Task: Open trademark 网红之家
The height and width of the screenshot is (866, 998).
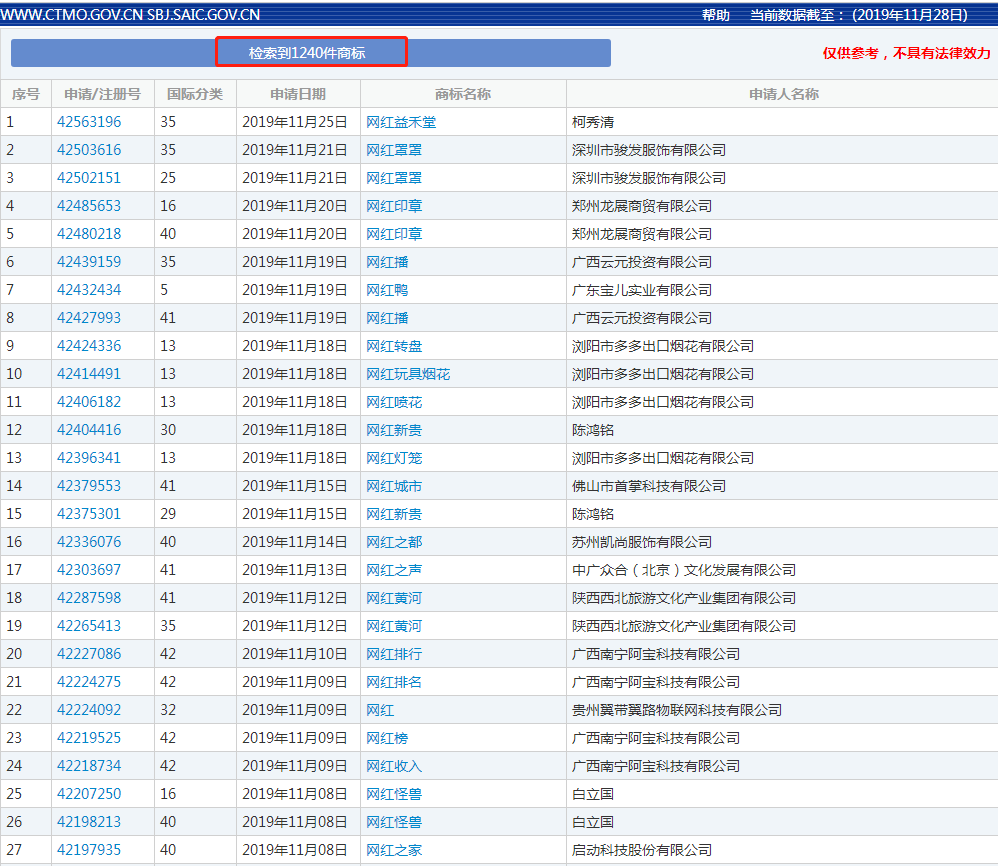Action: (x=394, y=849)
